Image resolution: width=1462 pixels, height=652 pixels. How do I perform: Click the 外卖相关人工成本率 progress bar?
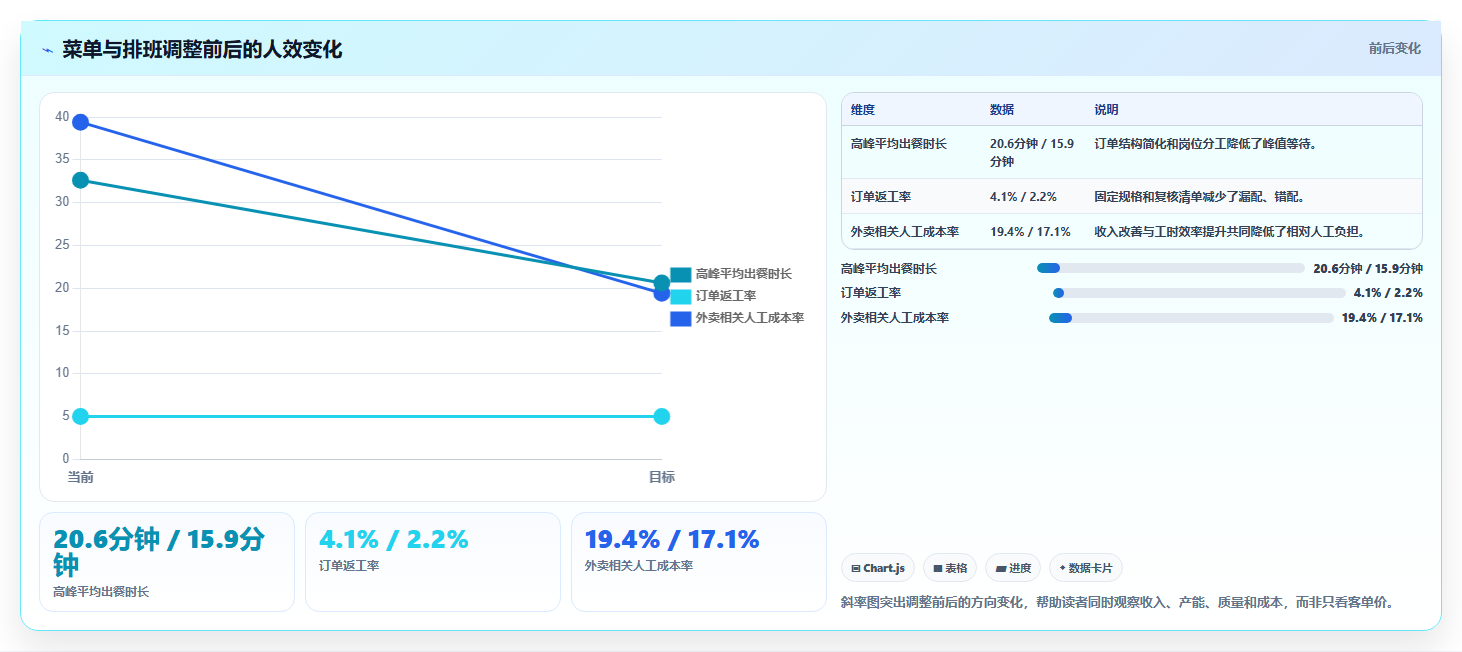1191,318
